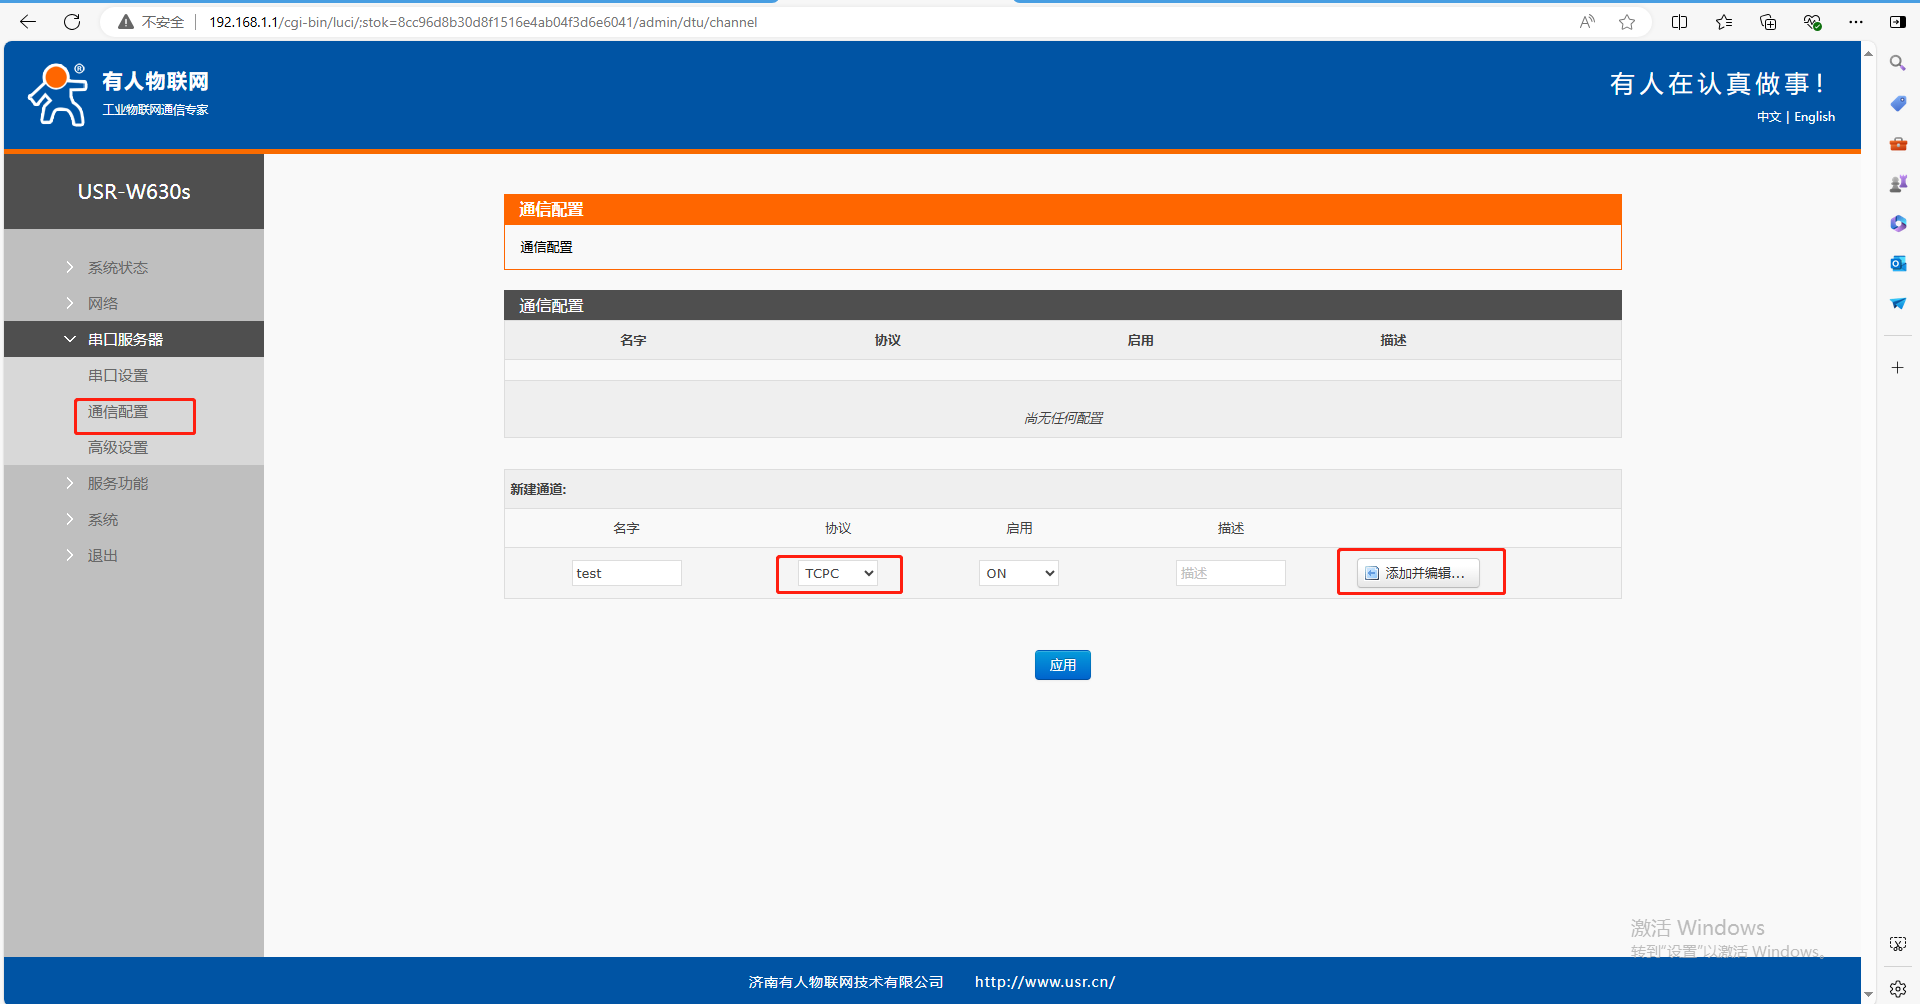Click the plus icon in Edge sidebar
Screen dimensions: 1920x1004
click(1897, 368)
